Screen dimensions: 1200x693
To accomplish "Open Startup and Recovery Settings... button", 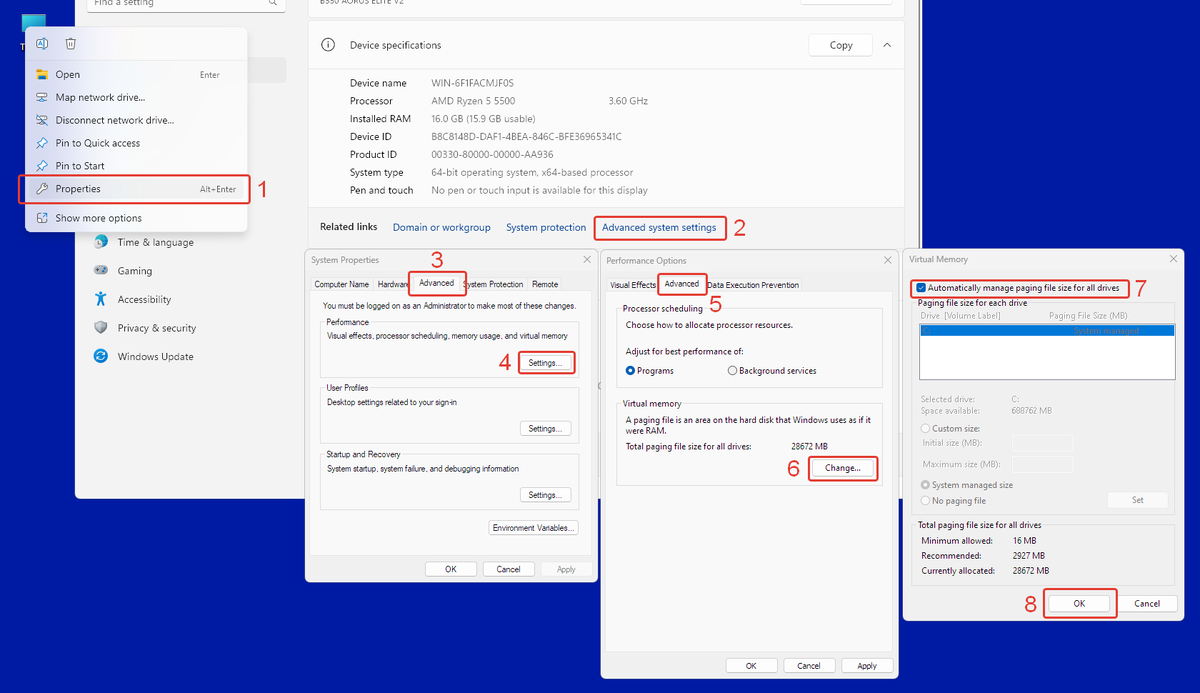I will pyautogui.click(x=546, y=494).
